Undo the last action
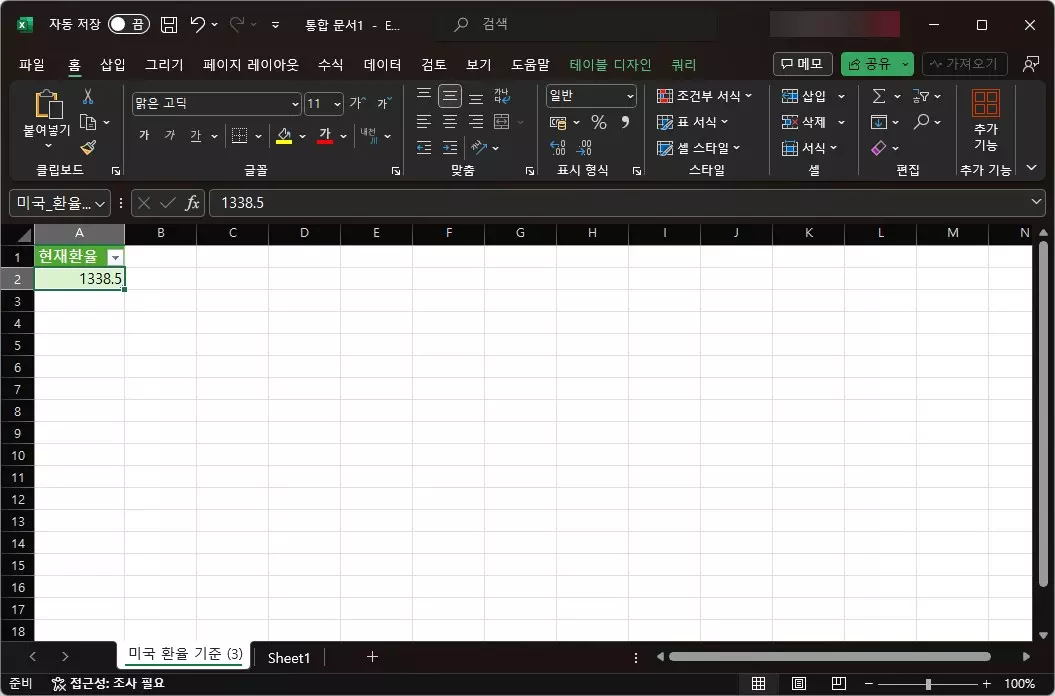The height and width of the screenshot is (696, 1055). tap(197, 25)
